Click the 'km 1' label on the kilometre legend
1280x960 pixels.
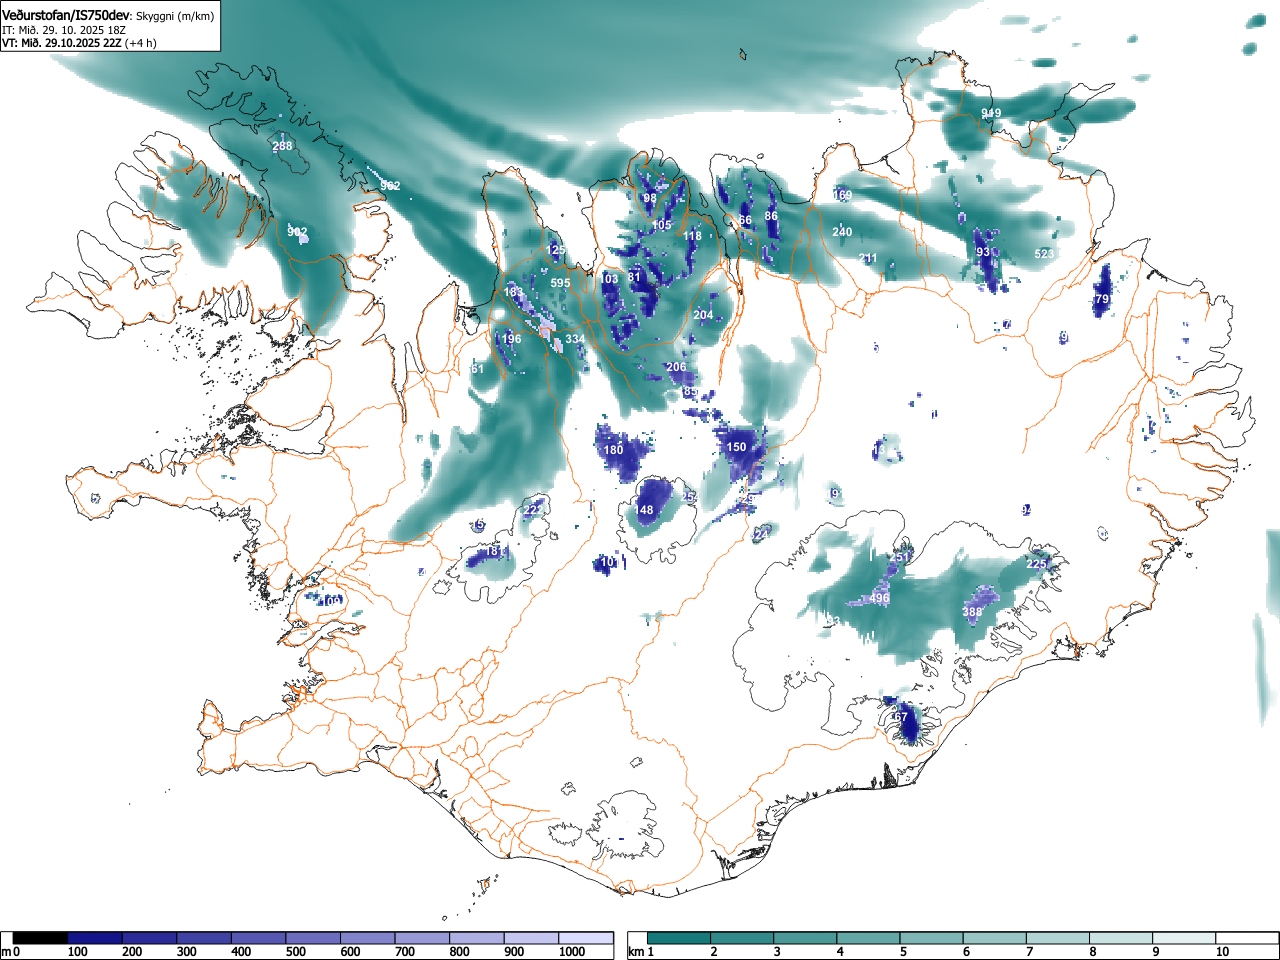click(642, 952)
